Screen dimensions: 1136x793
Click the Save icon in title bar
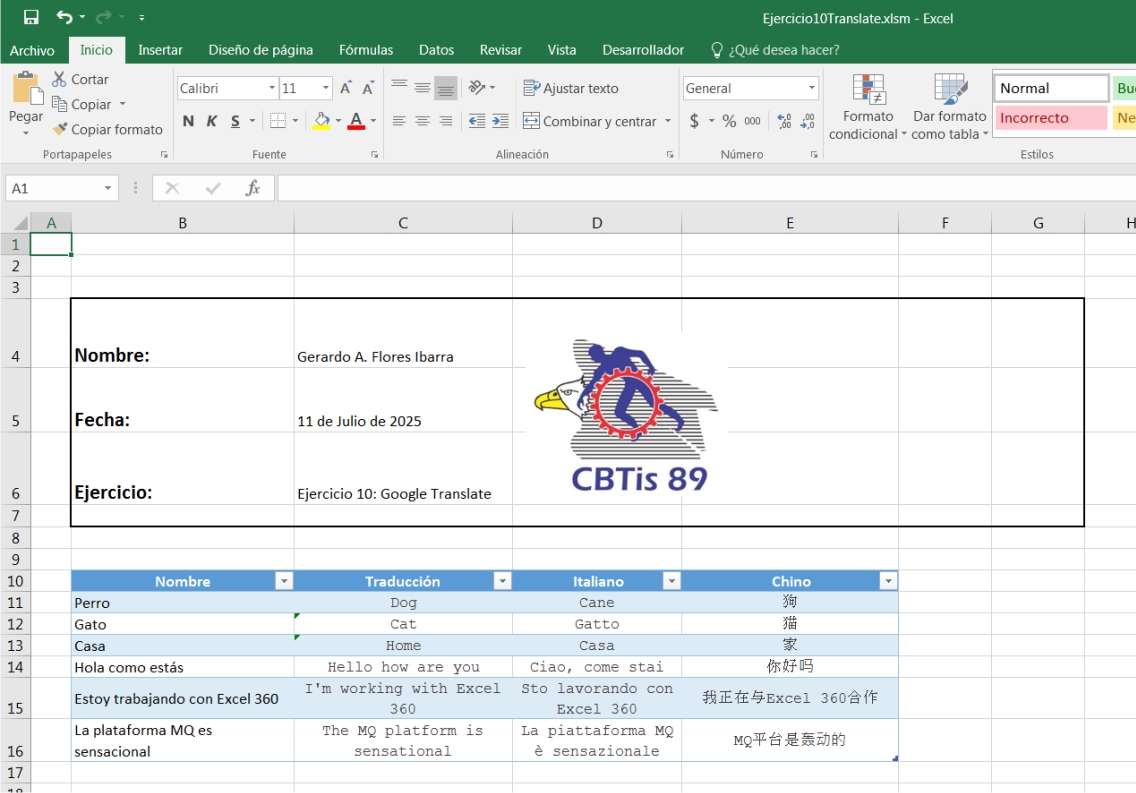[x=31, y=17]
